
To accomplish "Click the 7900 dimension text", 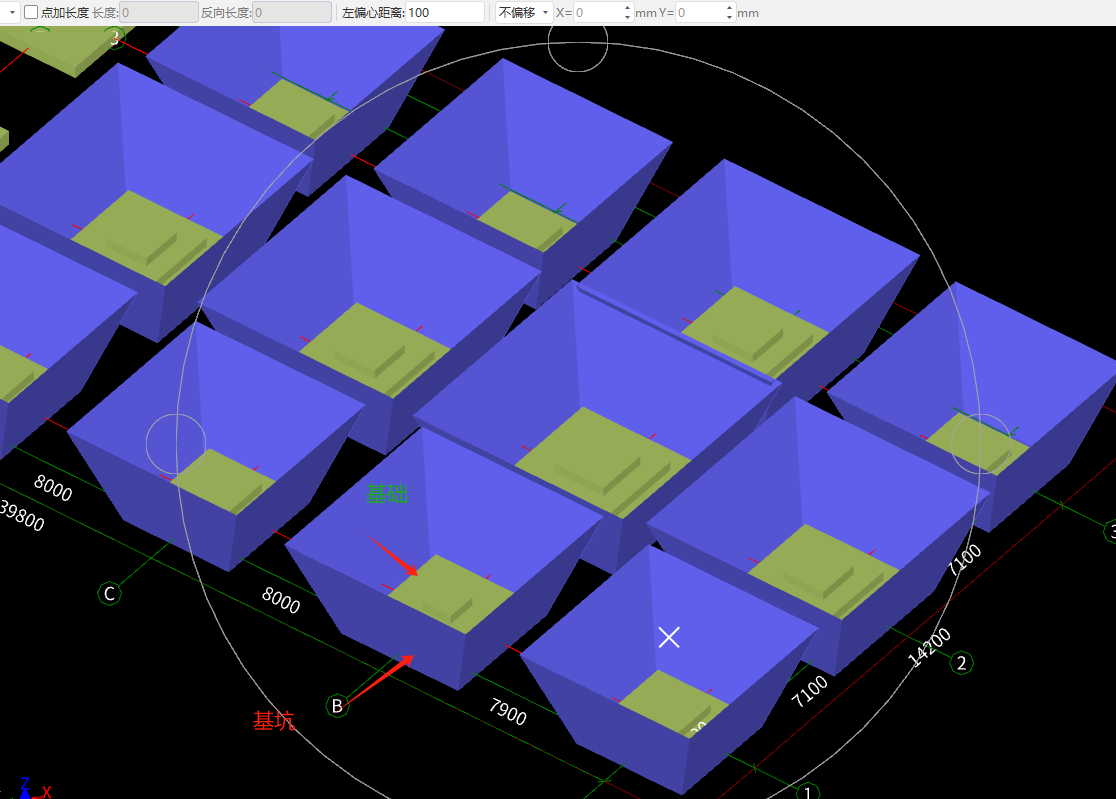I will (507, 711).
